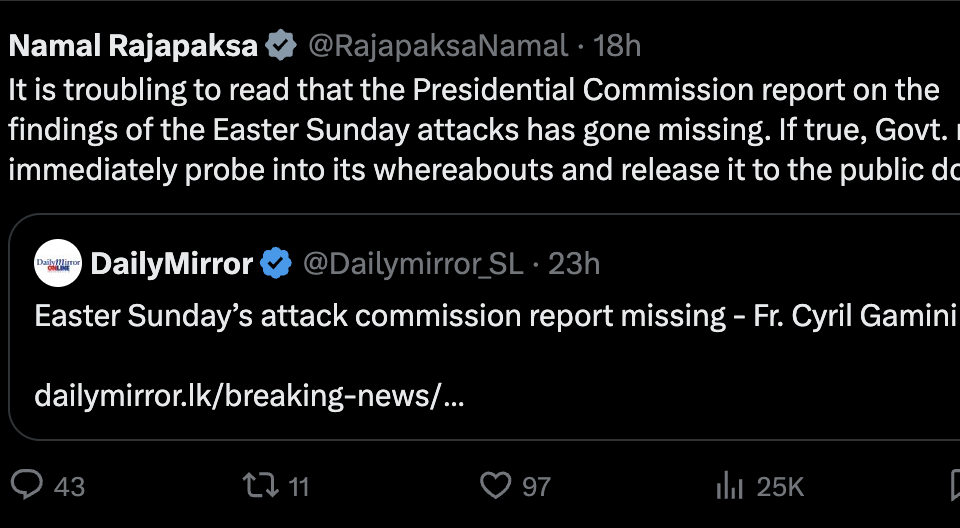Click the 97 likes count
Viewport: 960px width, 528px height.
click(x=536, y=487)
